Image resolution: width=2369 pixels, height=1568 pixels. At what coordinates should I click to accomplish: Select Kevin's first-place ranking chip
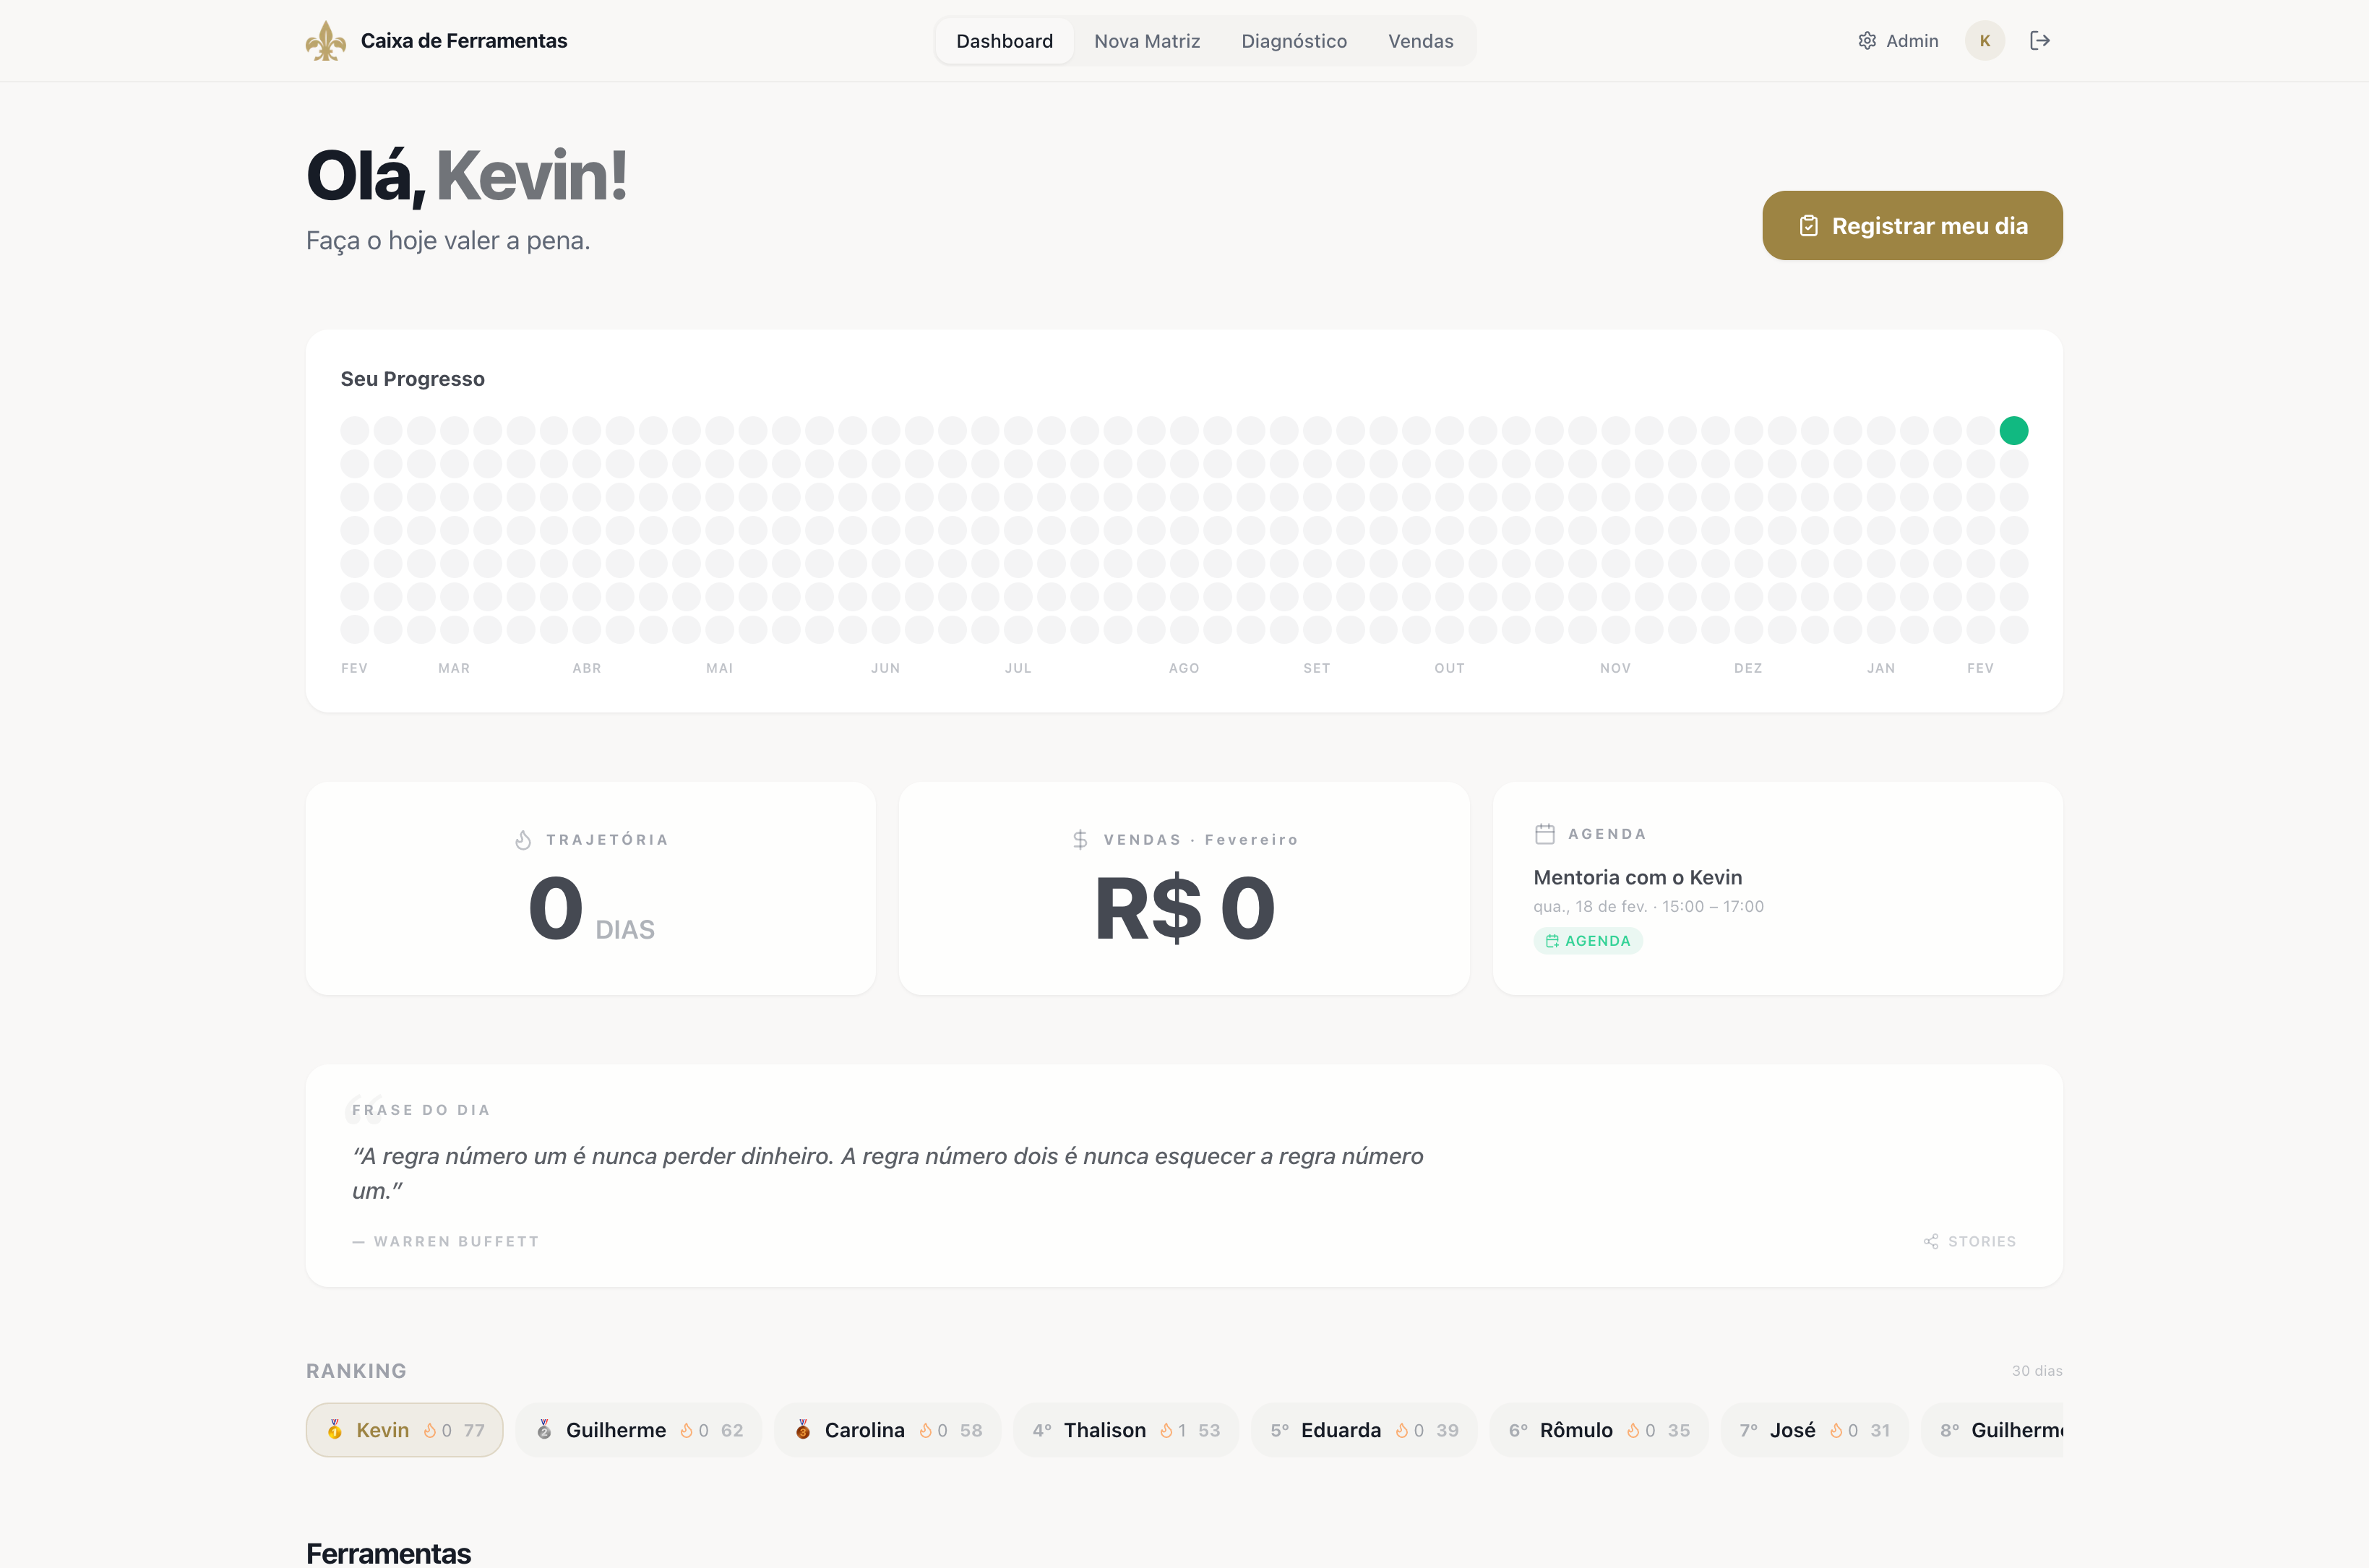click(404, 1429)
